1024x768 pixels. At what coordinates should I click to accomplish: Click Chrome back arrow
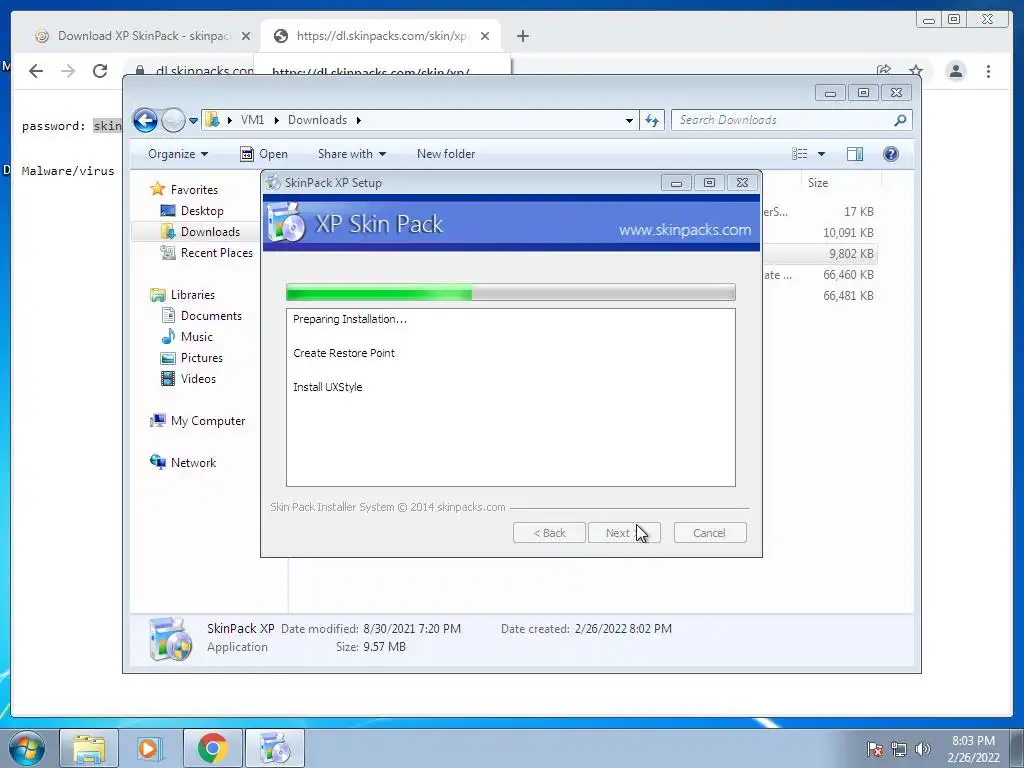coord(36,71)
